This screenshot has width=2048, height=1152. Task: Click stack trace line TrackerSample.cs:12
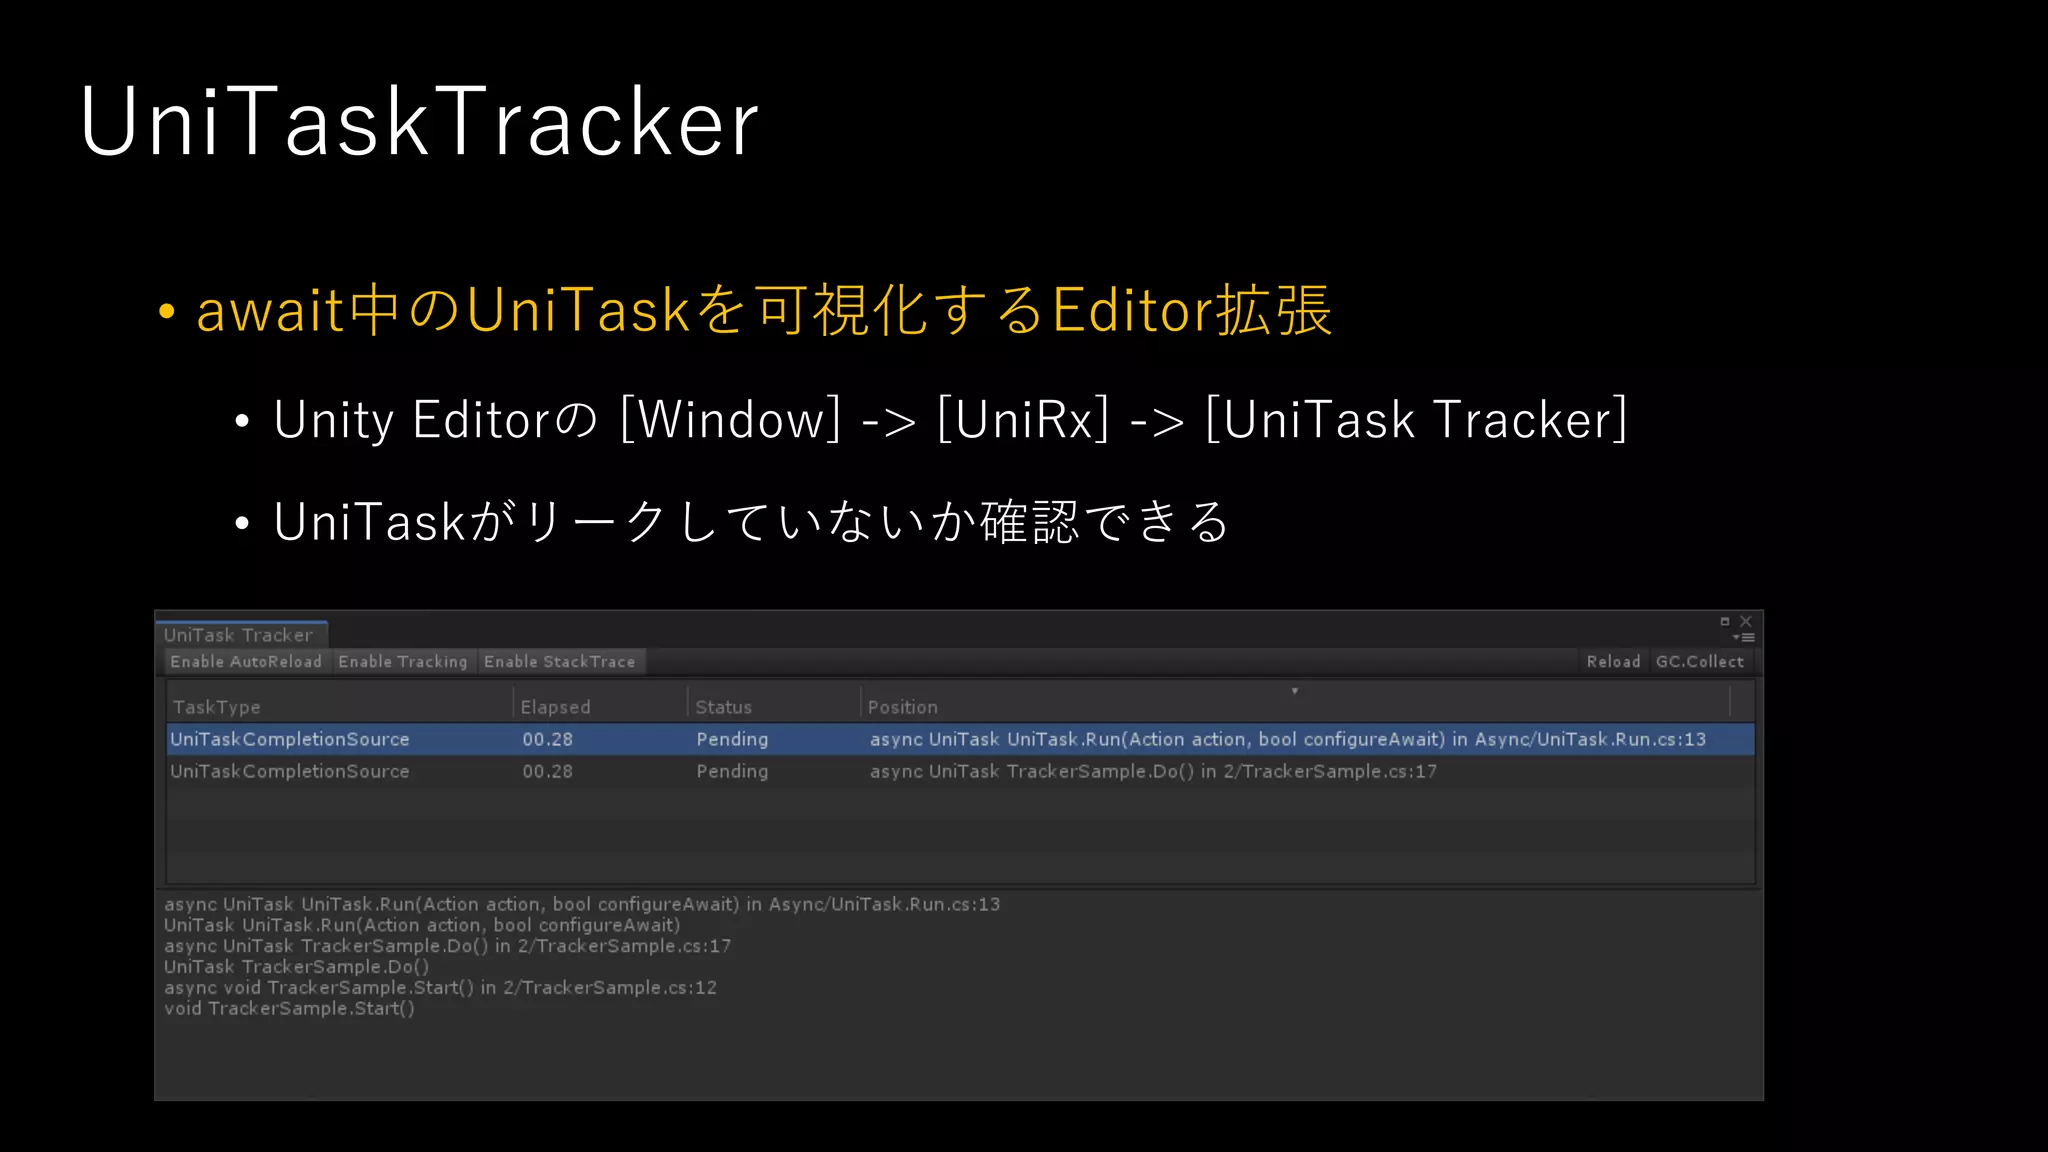tap(440, 987)
